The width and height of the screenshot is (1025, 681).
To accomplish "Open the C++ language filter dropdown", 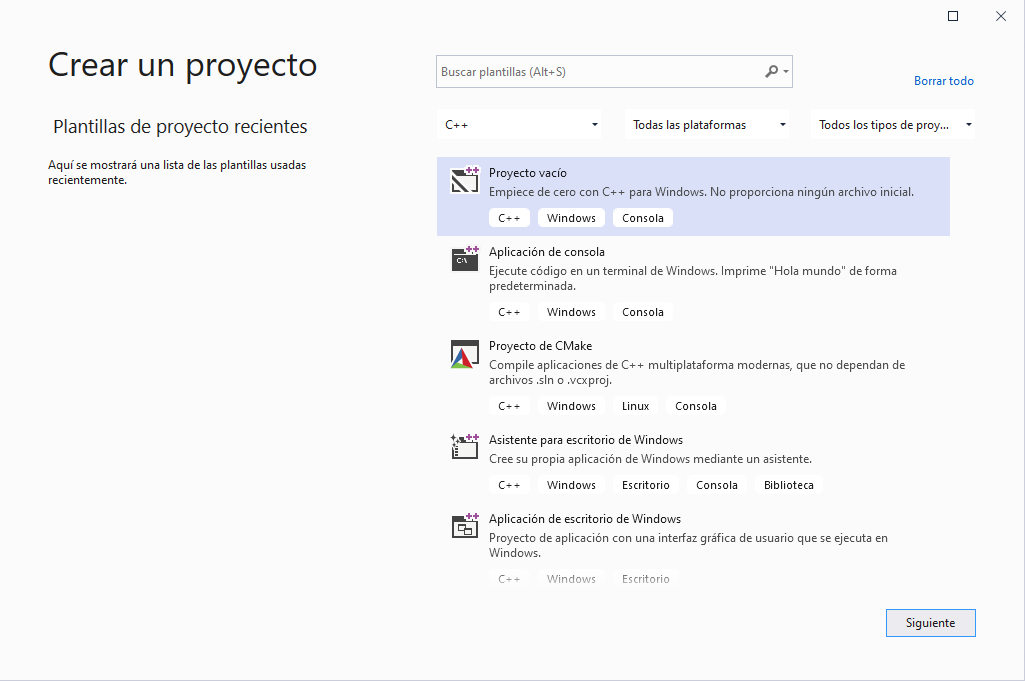I will (x=522, y=125).
